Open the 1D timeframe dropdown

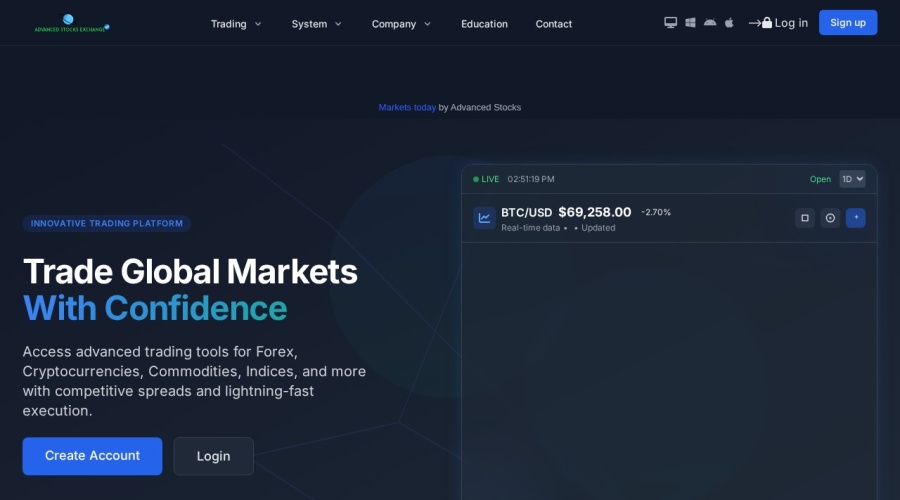852,179
